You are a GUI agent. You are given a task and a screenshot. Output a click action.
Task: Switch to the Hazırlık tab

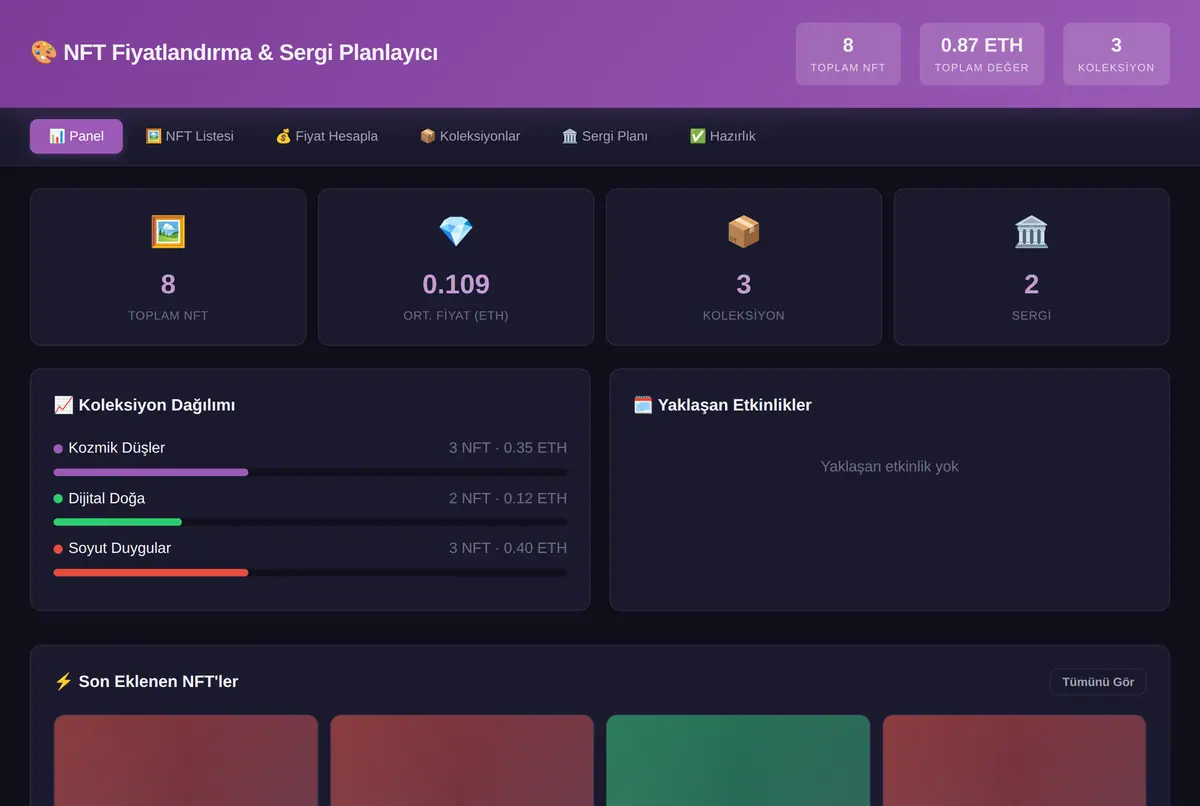click(723, 136)
